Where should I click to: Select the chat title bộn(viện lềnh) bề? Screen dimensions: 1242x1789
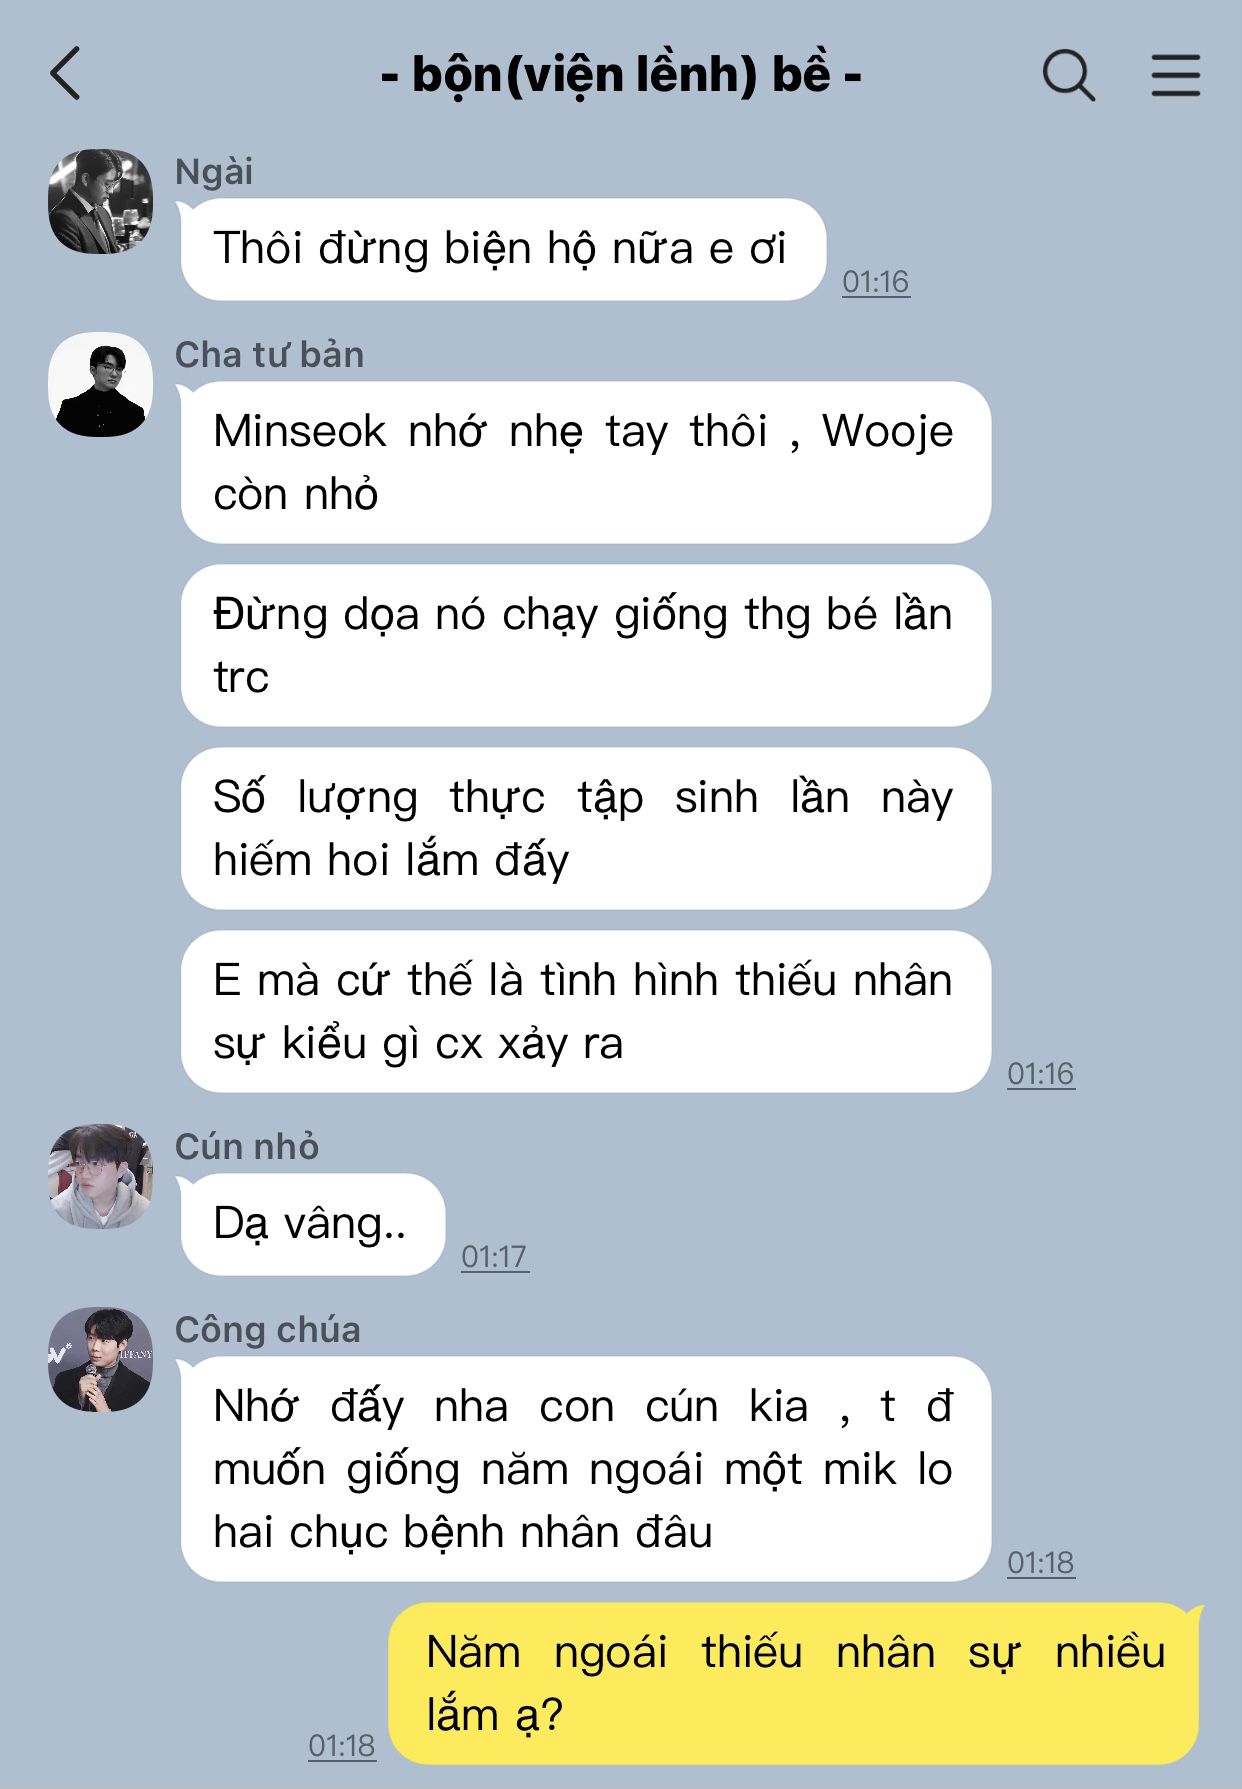[x=621, y=75]
